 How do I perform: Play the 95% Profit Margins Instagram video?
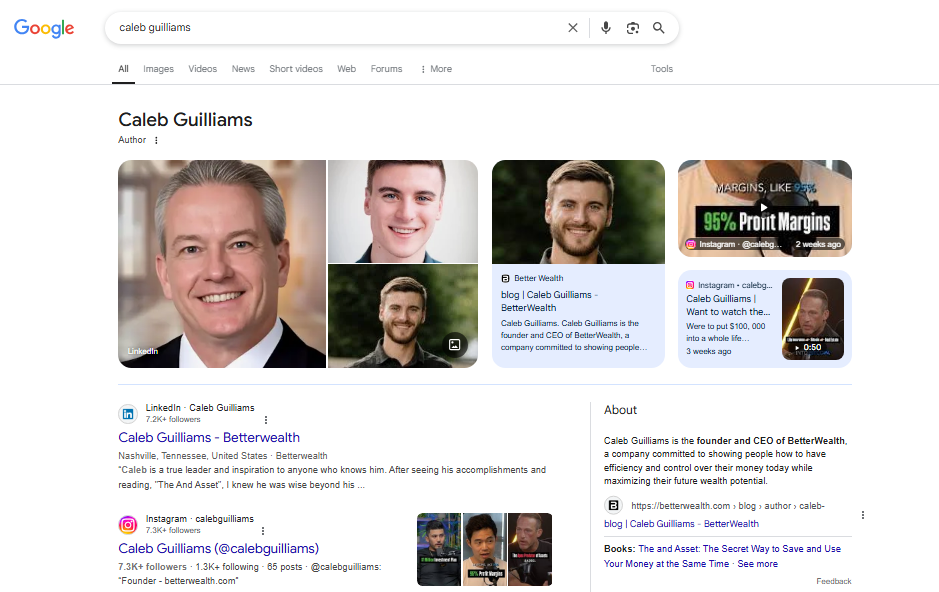(765, 208)
